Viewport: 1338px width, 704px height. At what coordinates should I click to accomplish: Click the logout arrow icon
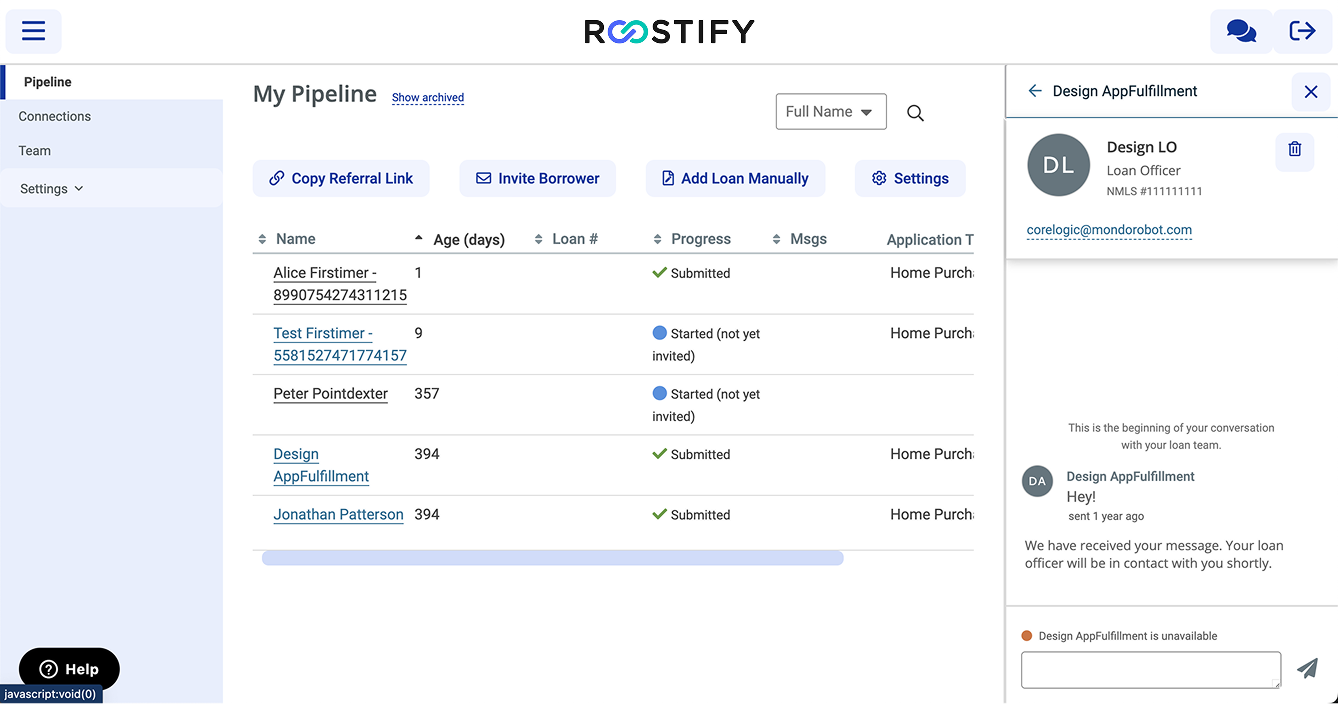1302,31
